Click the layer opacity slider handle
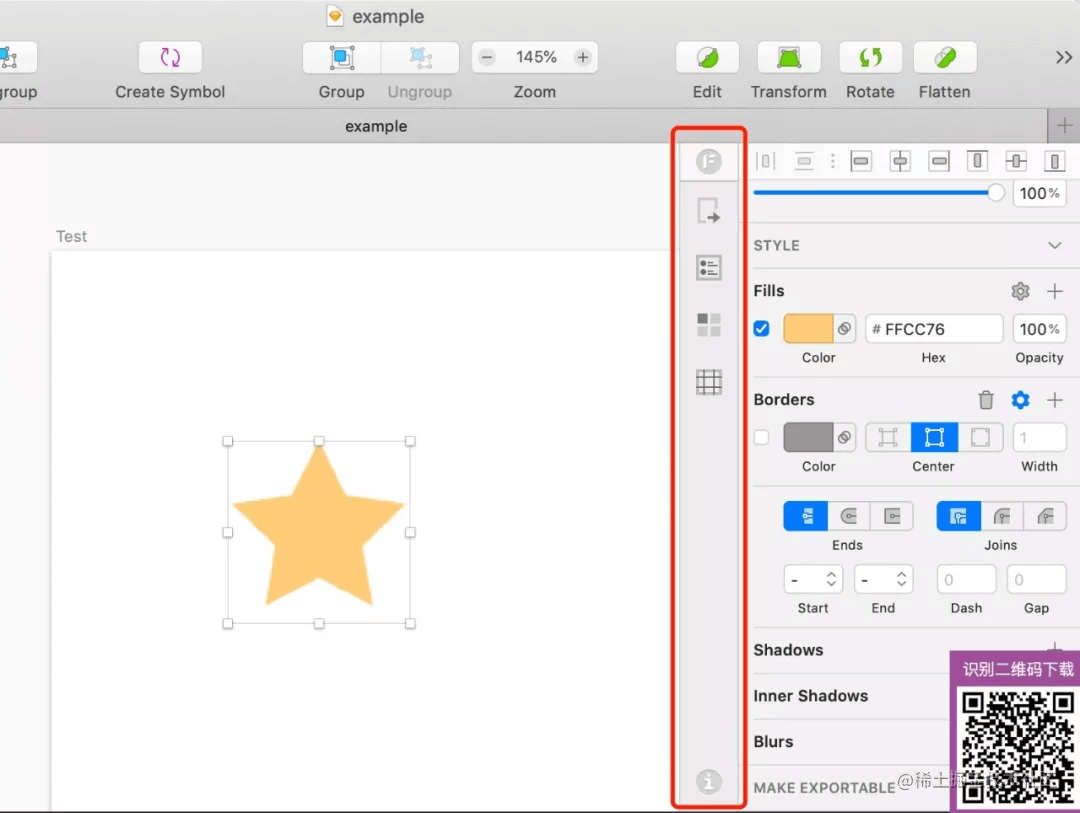1080x813 pixels. pyautogui.click(x=995, y=193)
